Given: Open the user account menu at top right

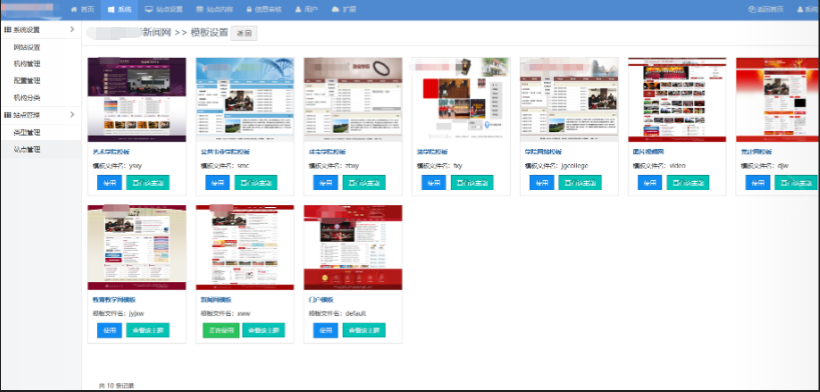Looking at the screenshot, I should point(808,9).
